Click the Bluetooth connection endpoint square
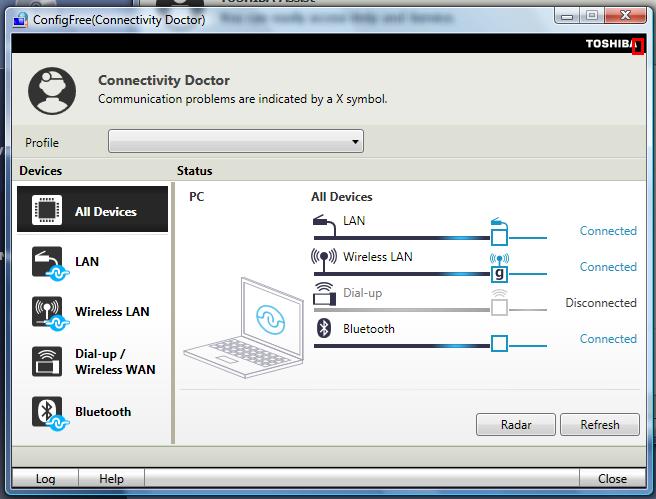 pos(499,343)
